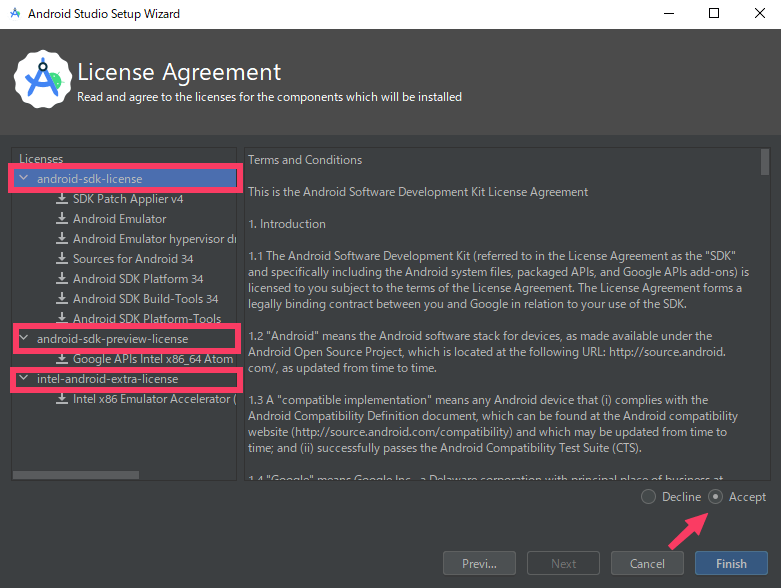Click download icon beside Android SDK Build-Tools 34
781x588 pixels.
click(62, 298)
